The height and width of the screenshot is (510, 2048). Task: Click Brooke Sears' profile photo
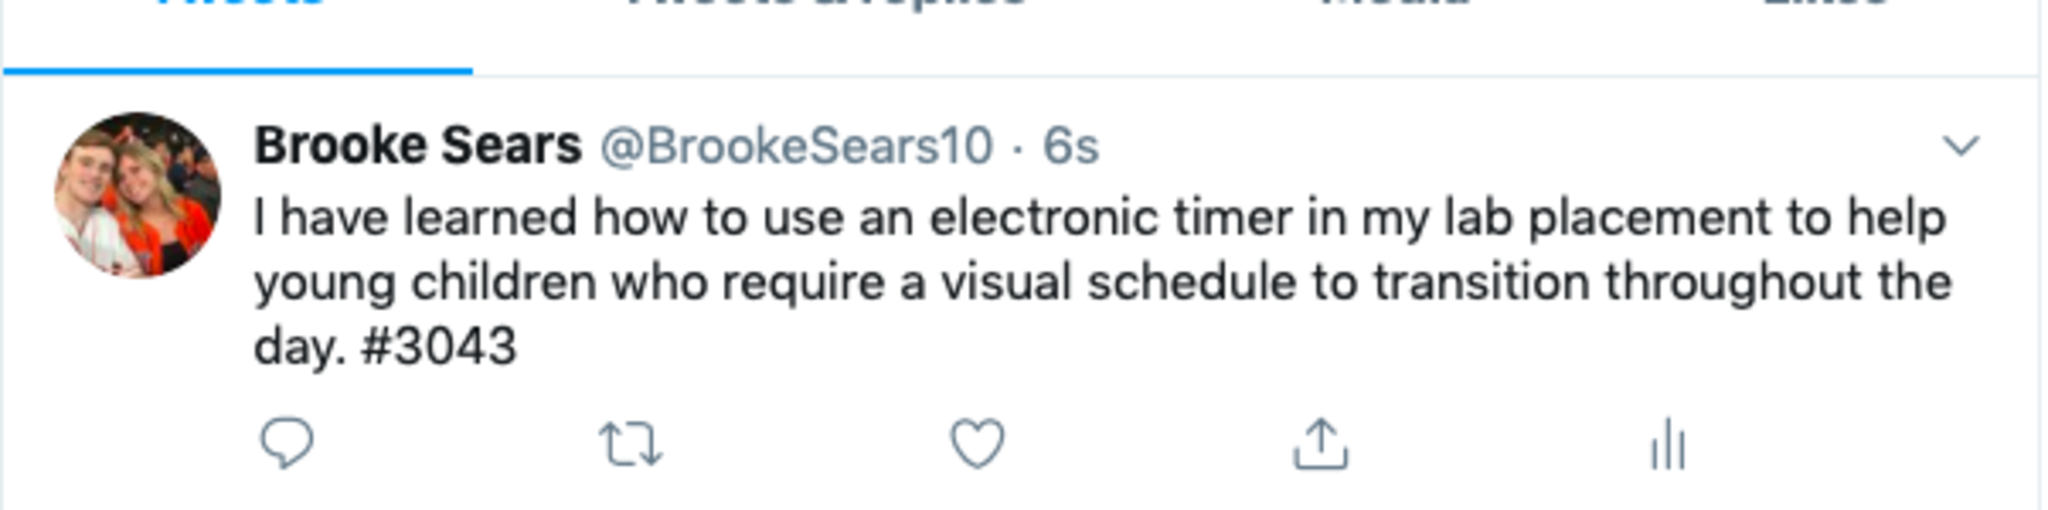pyautogui.click(x=138, y=195)
